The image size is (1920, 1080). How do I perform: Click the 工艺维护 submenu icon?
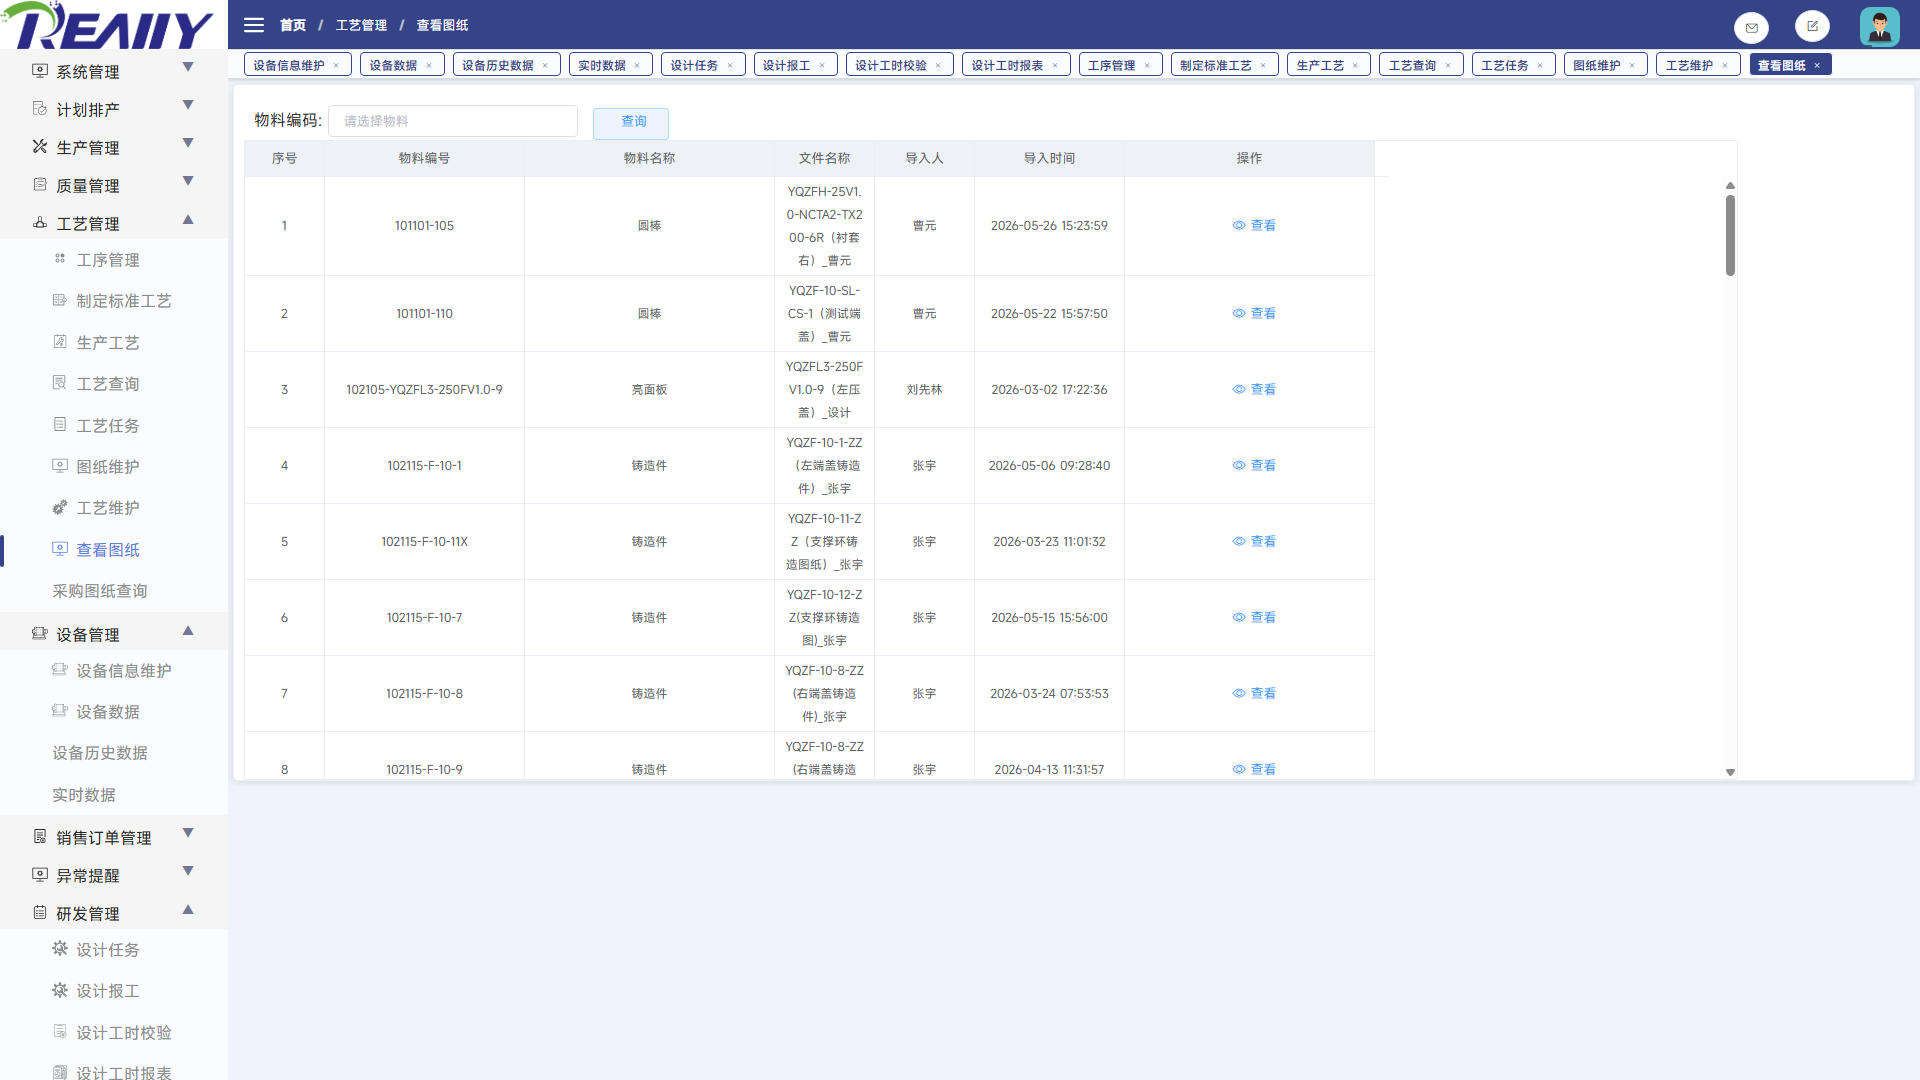(60, 507)
